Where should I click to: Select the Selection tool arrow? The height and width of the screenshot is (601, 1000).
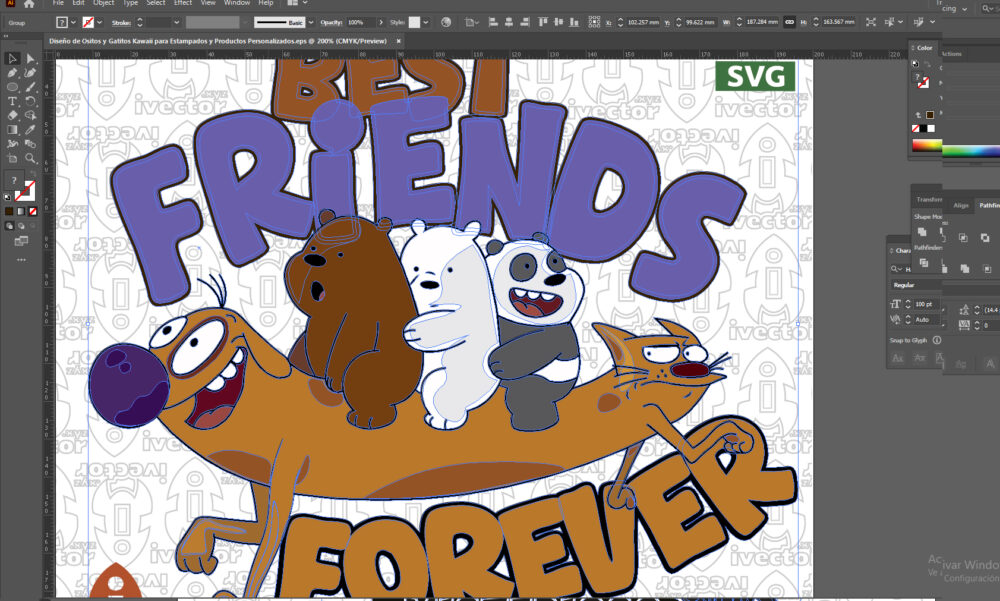tap(11, 59)
